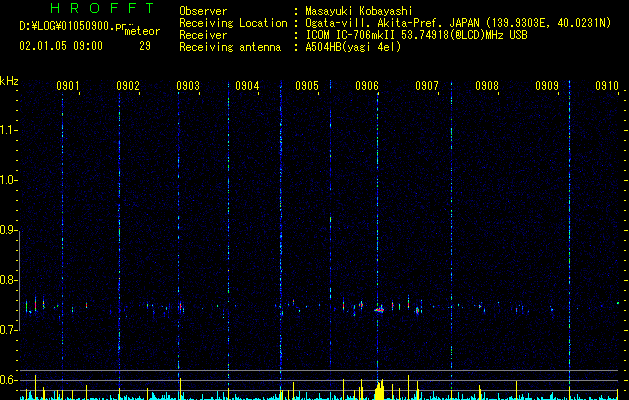Click the tall yellow intensity bar below 0906
The image size is (629, 400).
379,390
